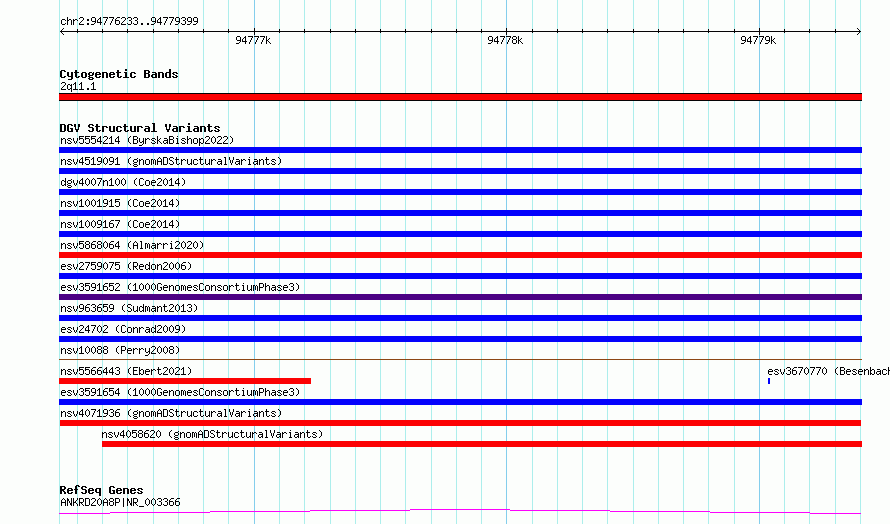This screenshot has height=524, width=890.
Task: Click the esv24702 (Conrad2009) label
Action: coord(123,329)
